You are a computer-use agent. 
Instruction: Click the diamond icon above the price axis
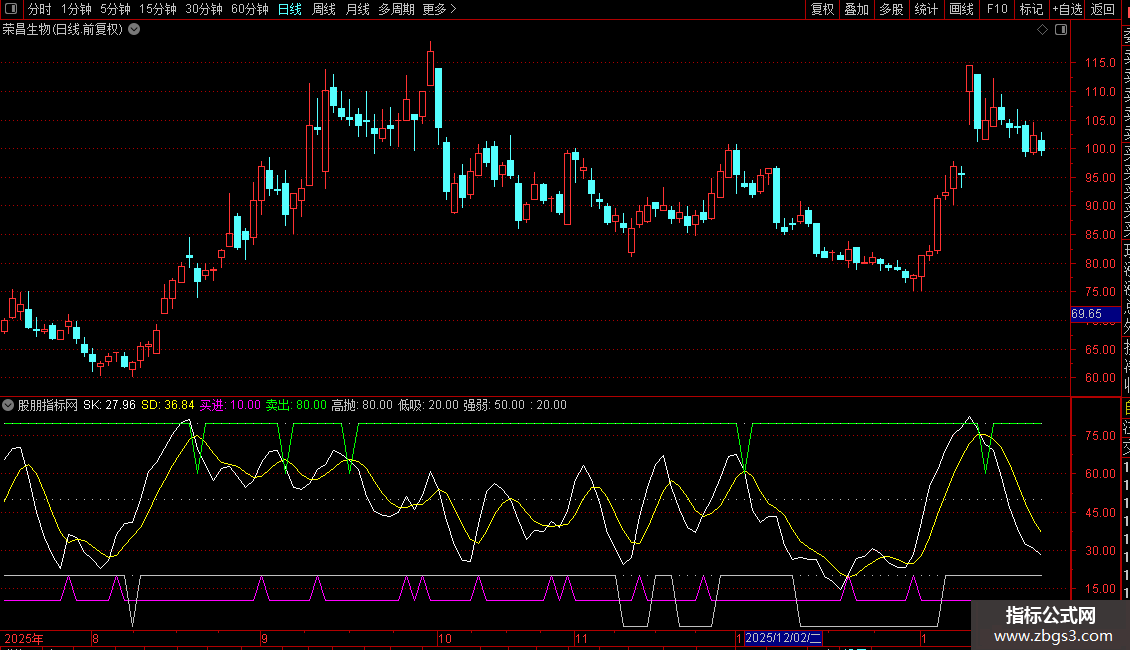click(x=1043, y=30)
